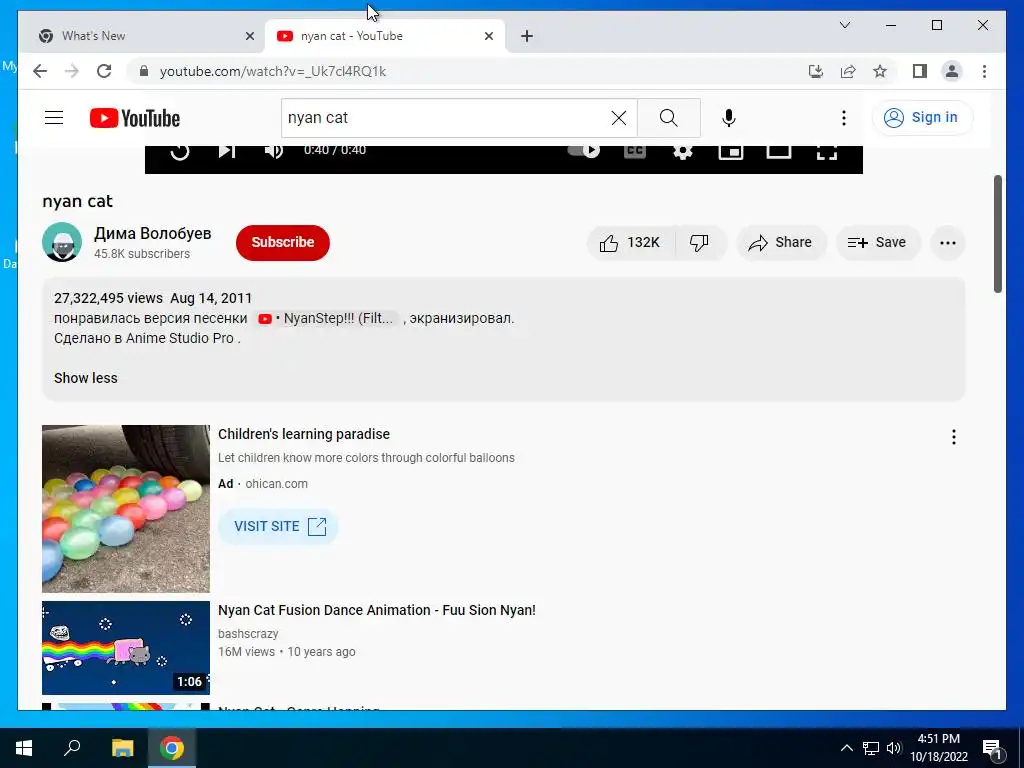Open File Explorer from the taskbar

click(122, 748)
